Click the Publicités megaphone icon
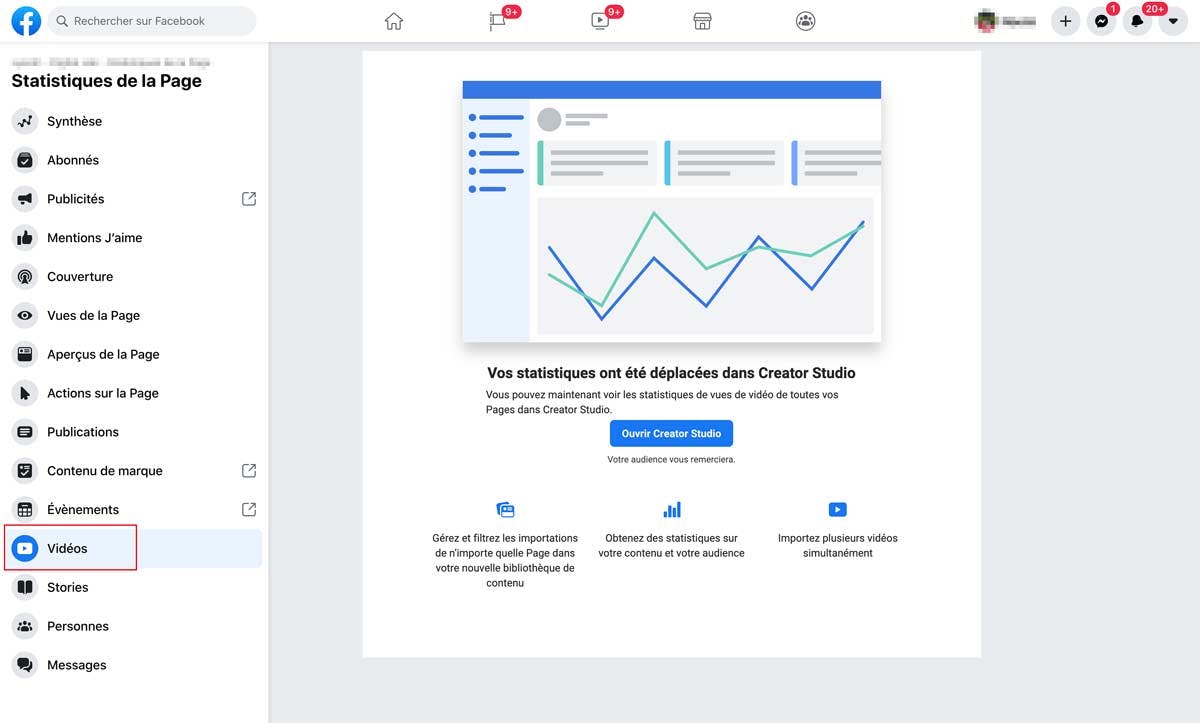1200x723 pixels. pos(25,199)
